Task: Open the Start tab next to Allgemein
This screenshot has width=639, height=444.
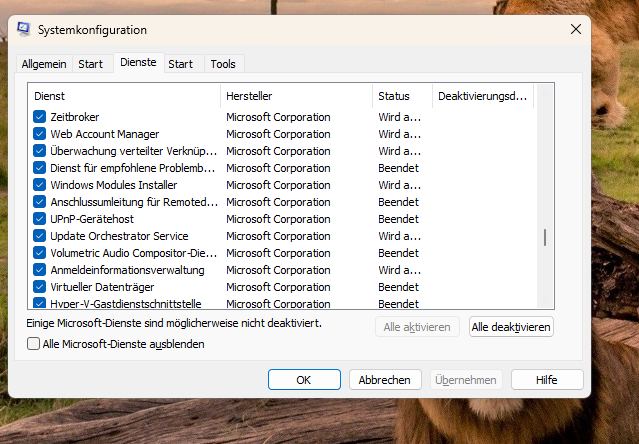Action: (90, 64)
